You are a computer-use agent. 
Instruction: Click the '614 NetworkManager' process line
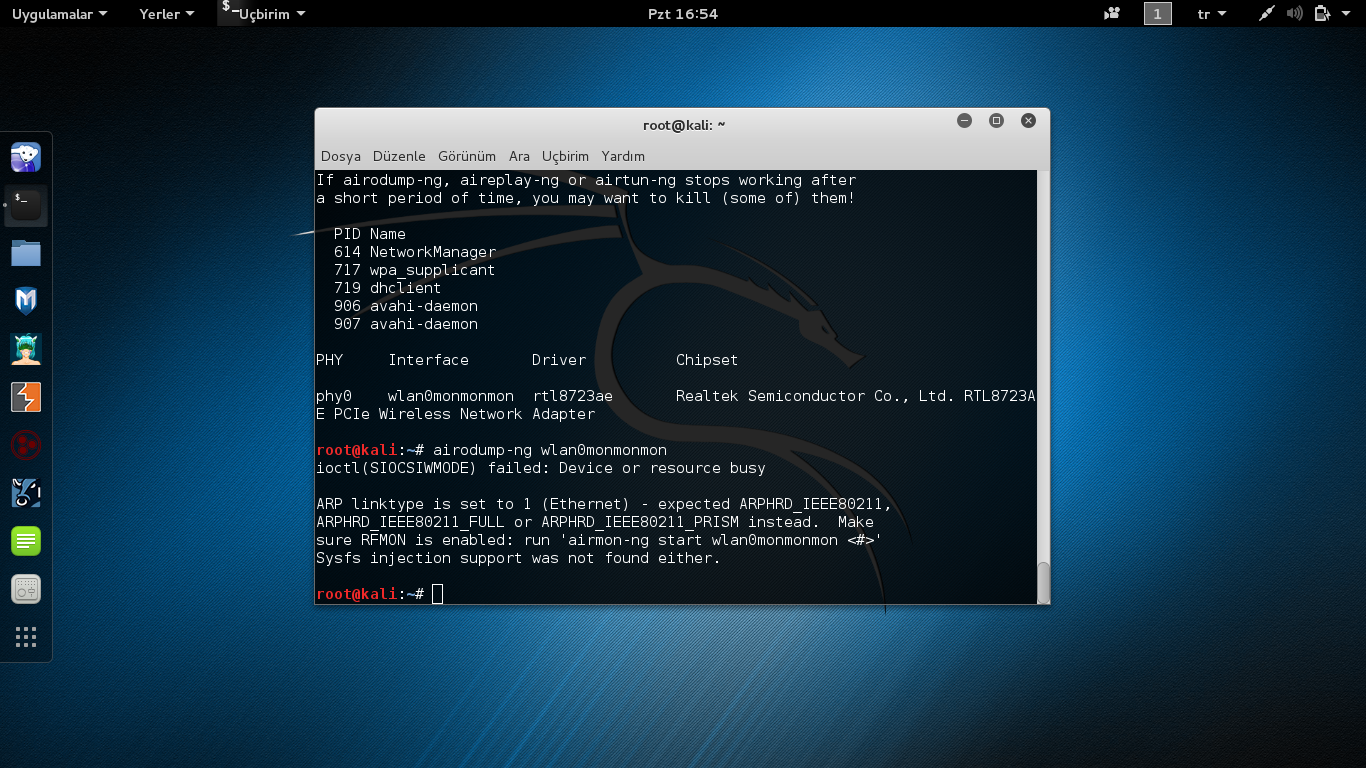coord(415,252)
